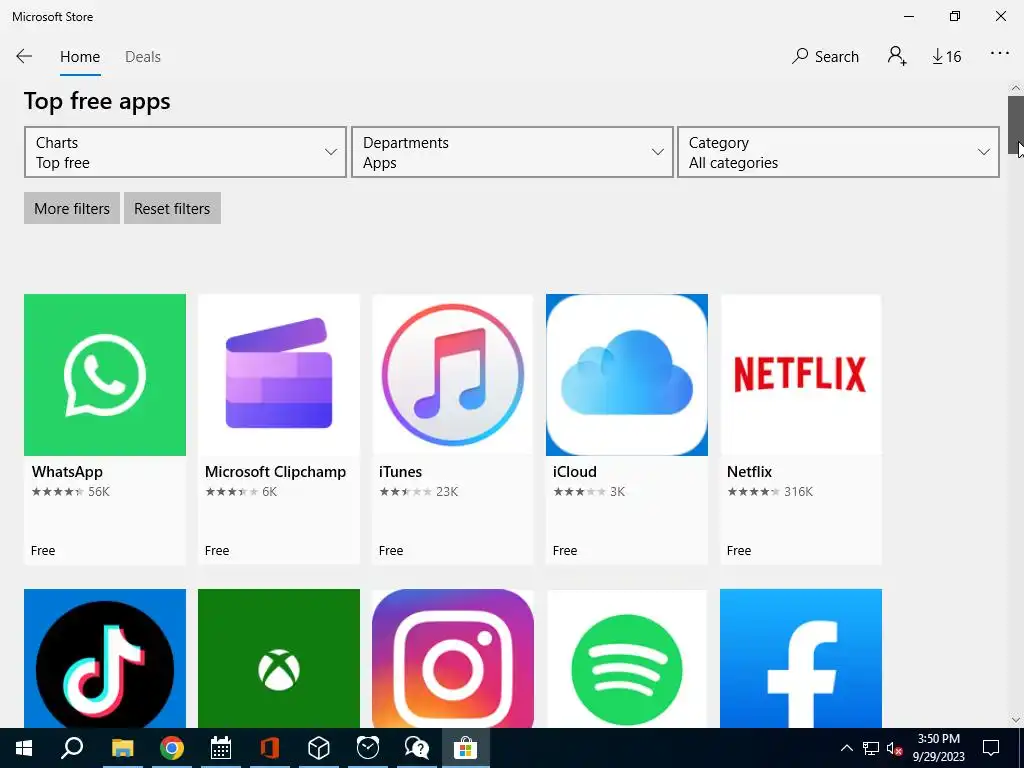Open the iCloud app icon

[x=627, y=375]
